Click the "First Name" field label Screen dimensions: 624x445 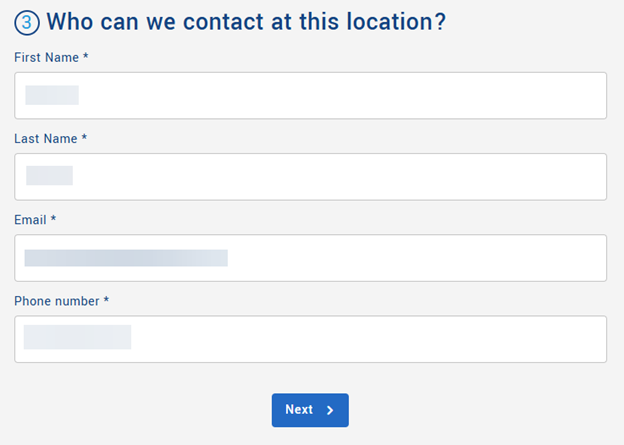click(x=46, y=58)
